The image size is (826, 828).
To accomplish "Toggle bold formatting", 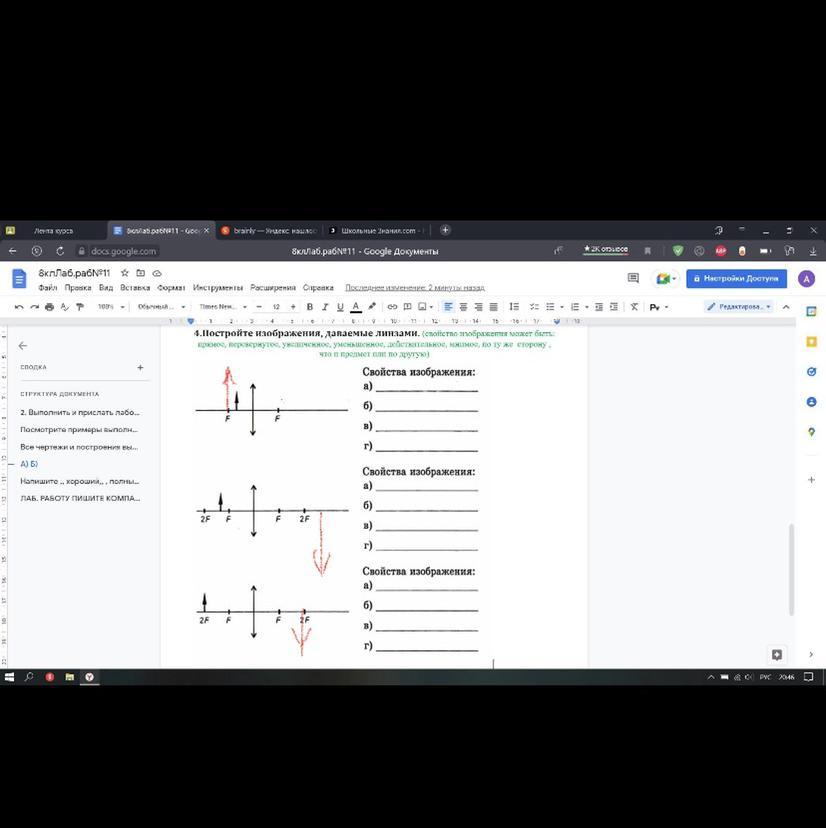I will click(x=310, y=307).
